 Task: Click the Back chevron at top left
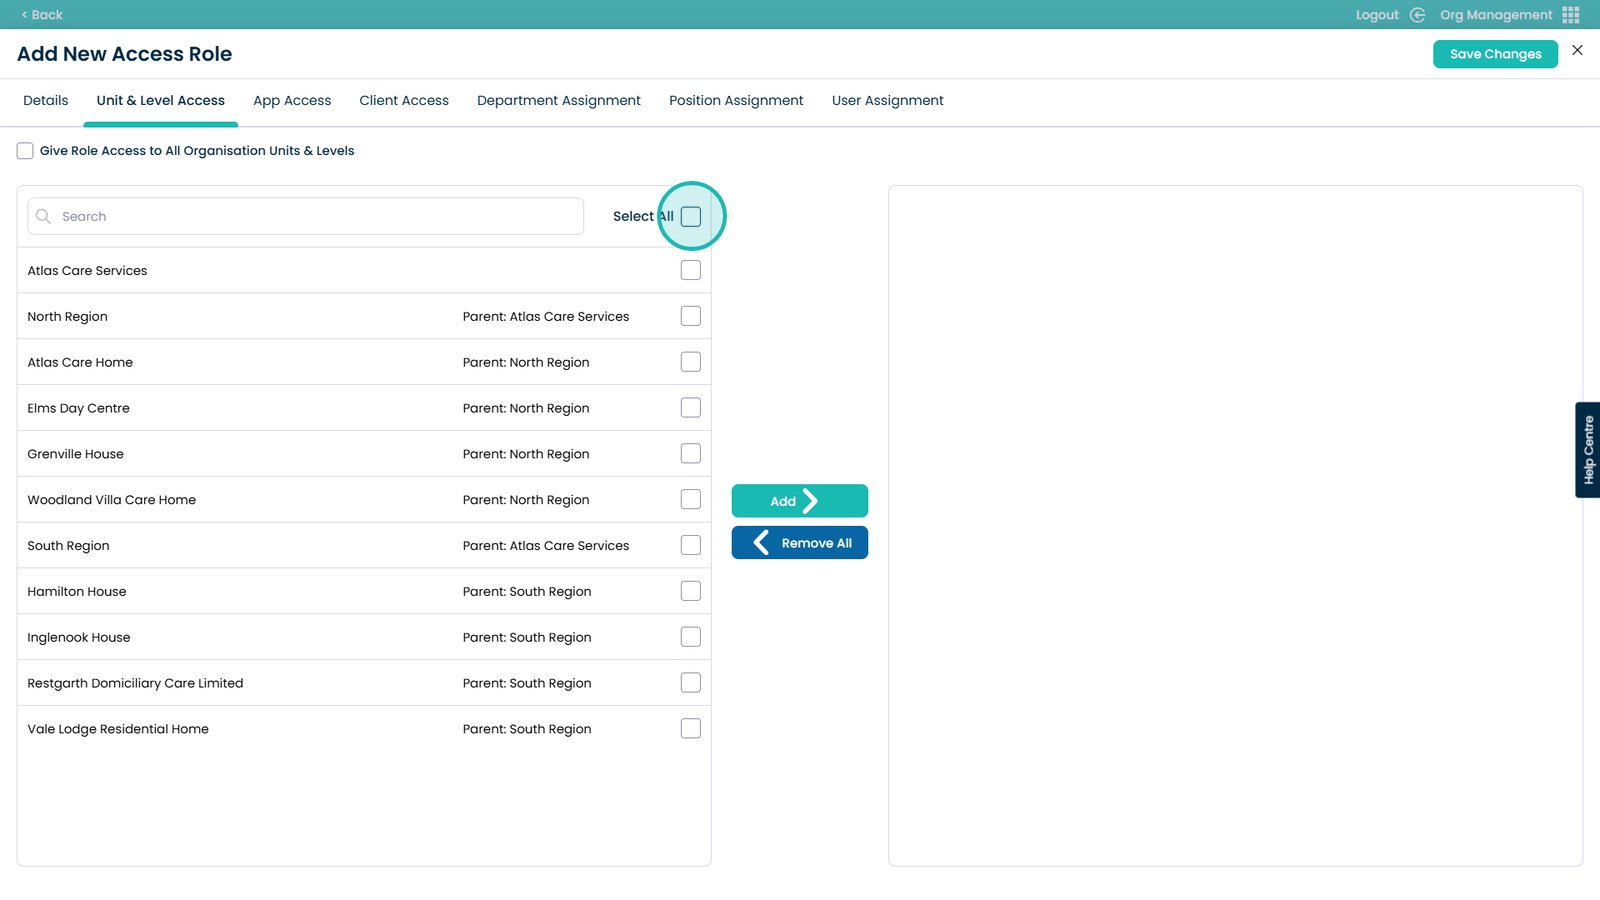click(x=24, y=15)
